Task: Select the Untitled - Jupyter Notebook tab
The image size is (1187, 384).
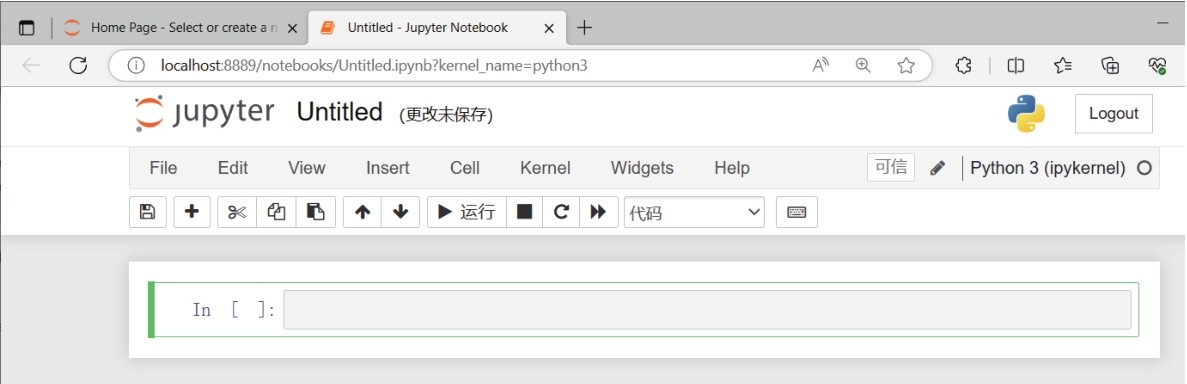Action: 437,28
